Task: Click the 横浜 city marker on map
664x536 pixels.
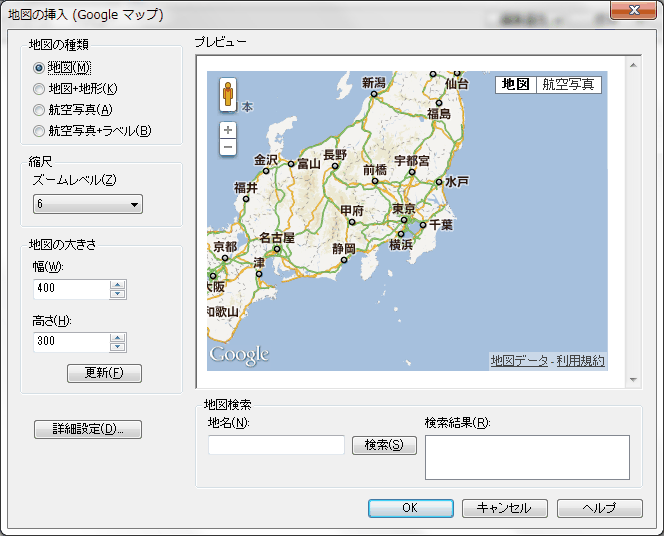Action: tap(401, 234)
